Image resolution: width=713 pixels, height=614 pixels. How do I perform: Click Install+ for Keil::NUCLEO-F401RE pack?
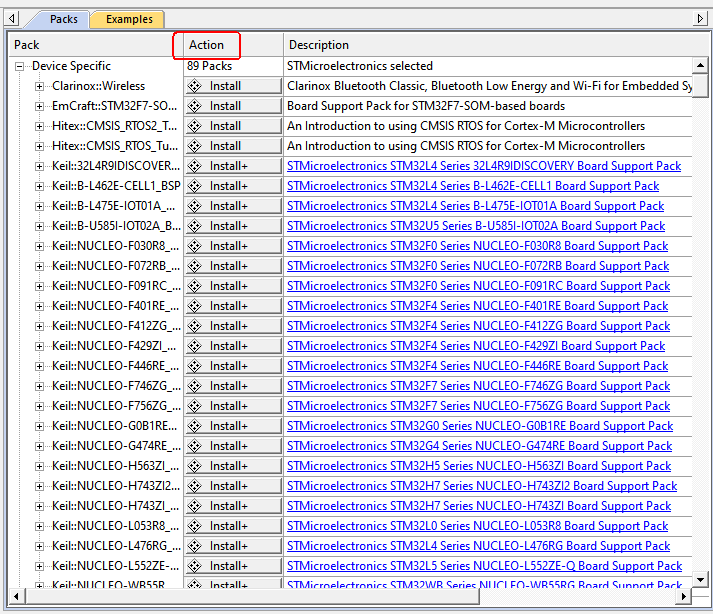click(x=234, y=306)
